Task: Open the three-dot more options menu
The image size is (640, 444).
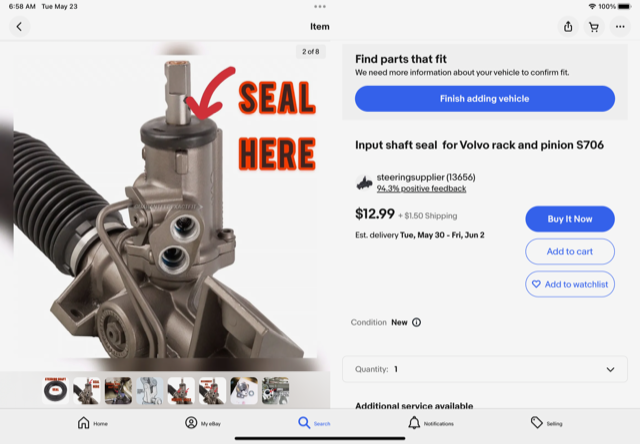Action: pyautogui.click(x=620, y=26)
